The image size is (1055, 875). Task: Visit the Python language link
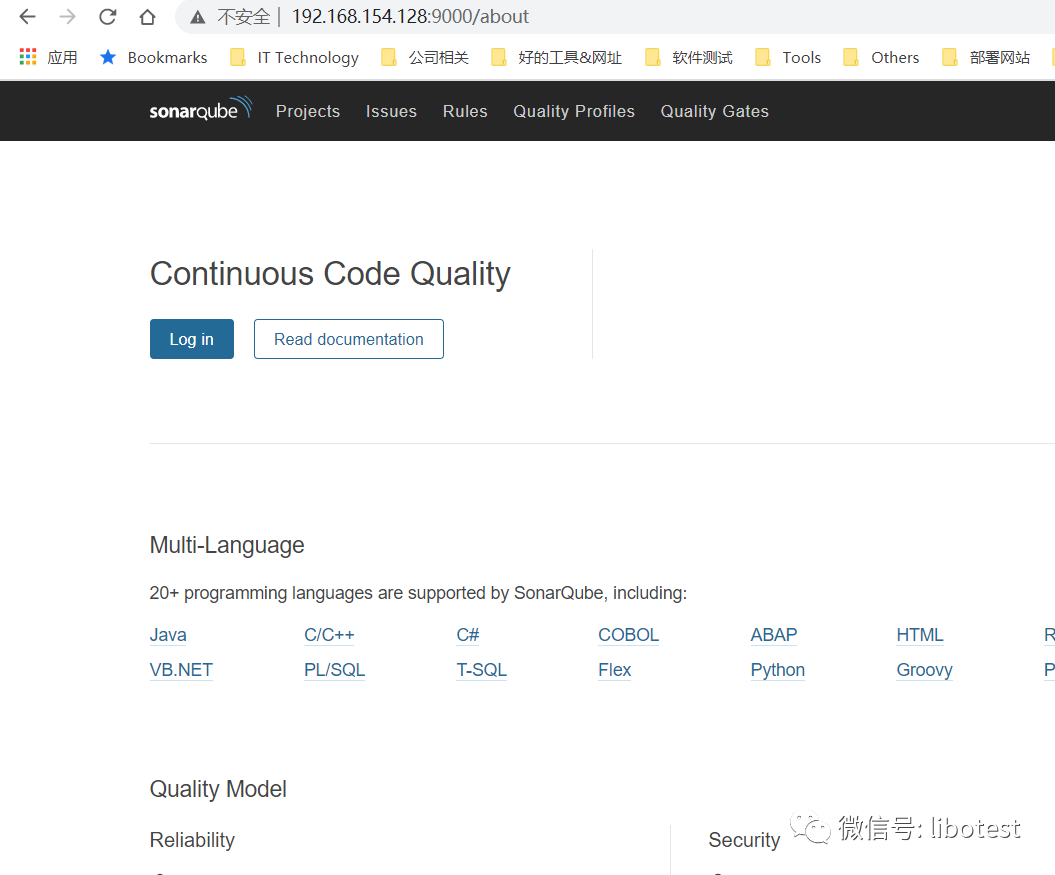tap(778, 670)
